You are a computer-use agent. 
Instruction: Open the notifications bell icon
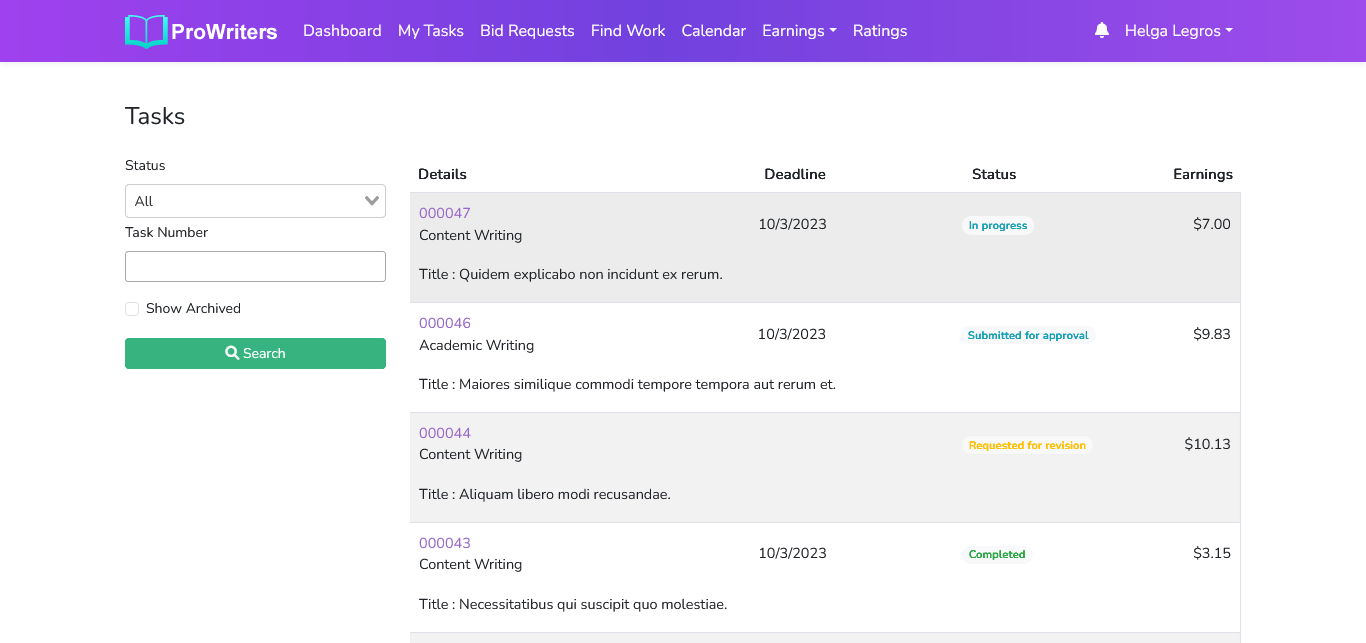pyautogui.click(x=1102, y=31)
